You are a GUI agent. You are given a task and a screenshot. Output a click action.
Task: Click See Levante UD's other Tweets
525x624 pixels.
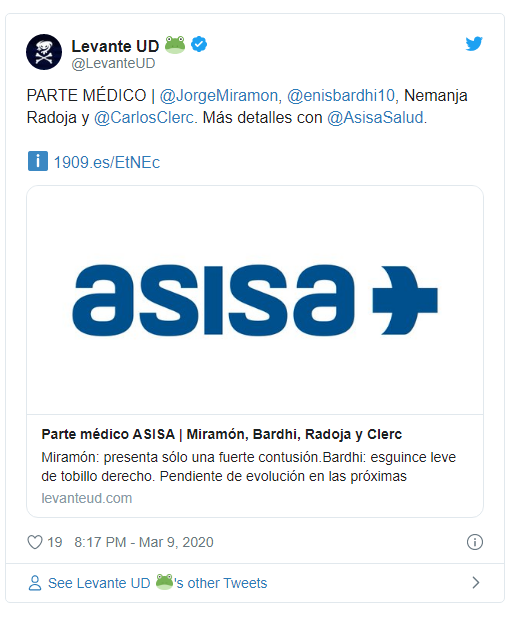click(157, 583)
